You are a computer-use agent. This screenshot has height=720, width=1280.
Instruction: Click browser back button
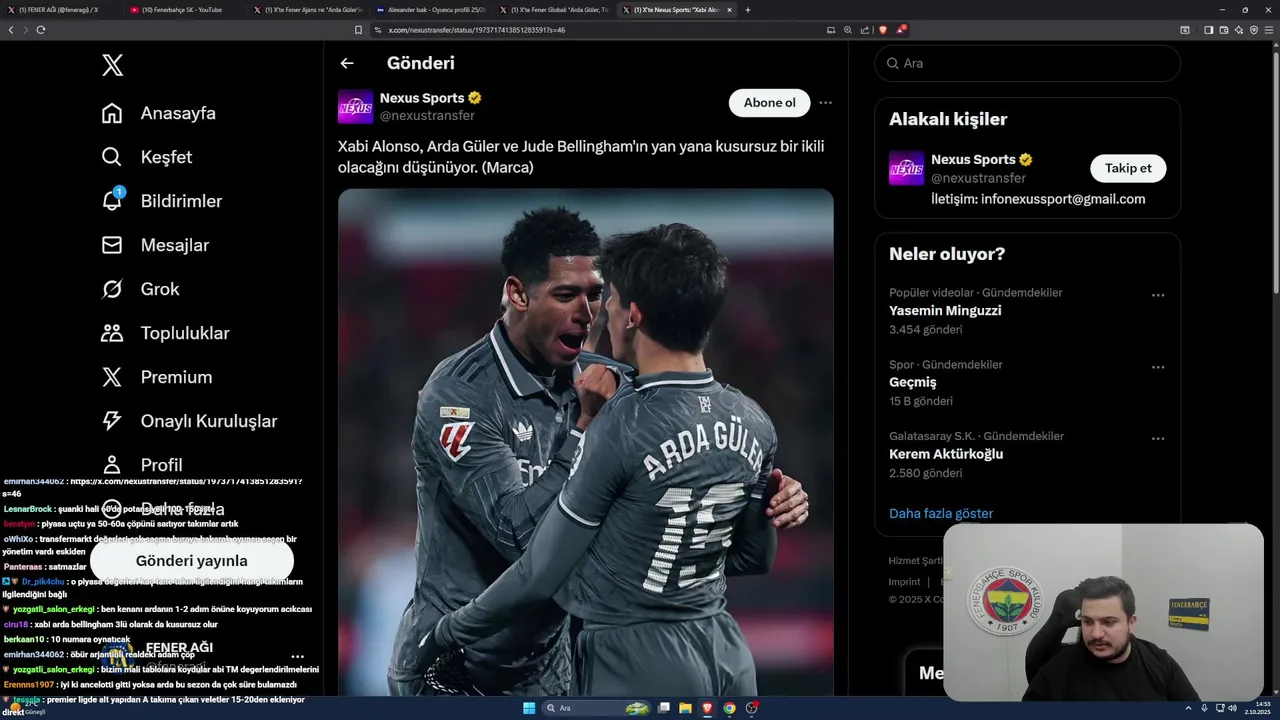pos(11,30)
